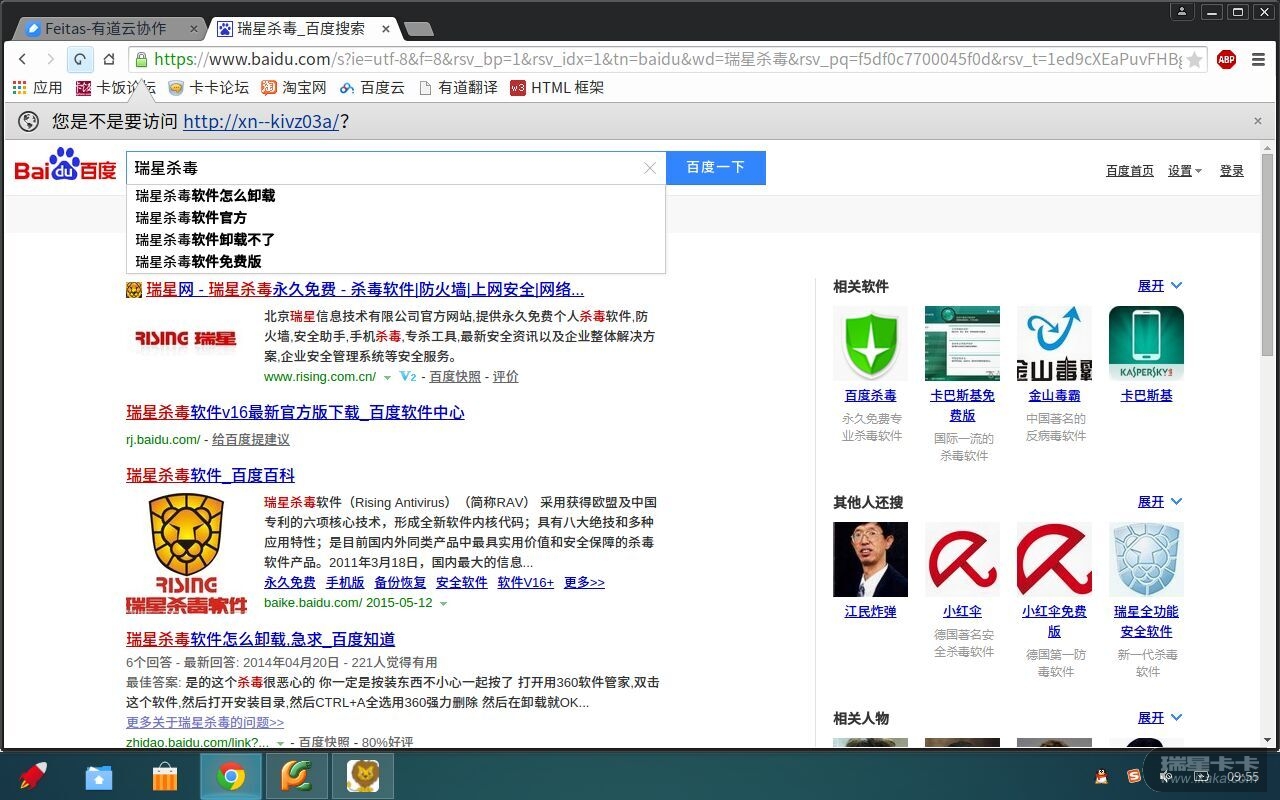This screenshot has height=800, width=1280.
Task: Open the lion Rising app in taskbar
Action: 363,776
